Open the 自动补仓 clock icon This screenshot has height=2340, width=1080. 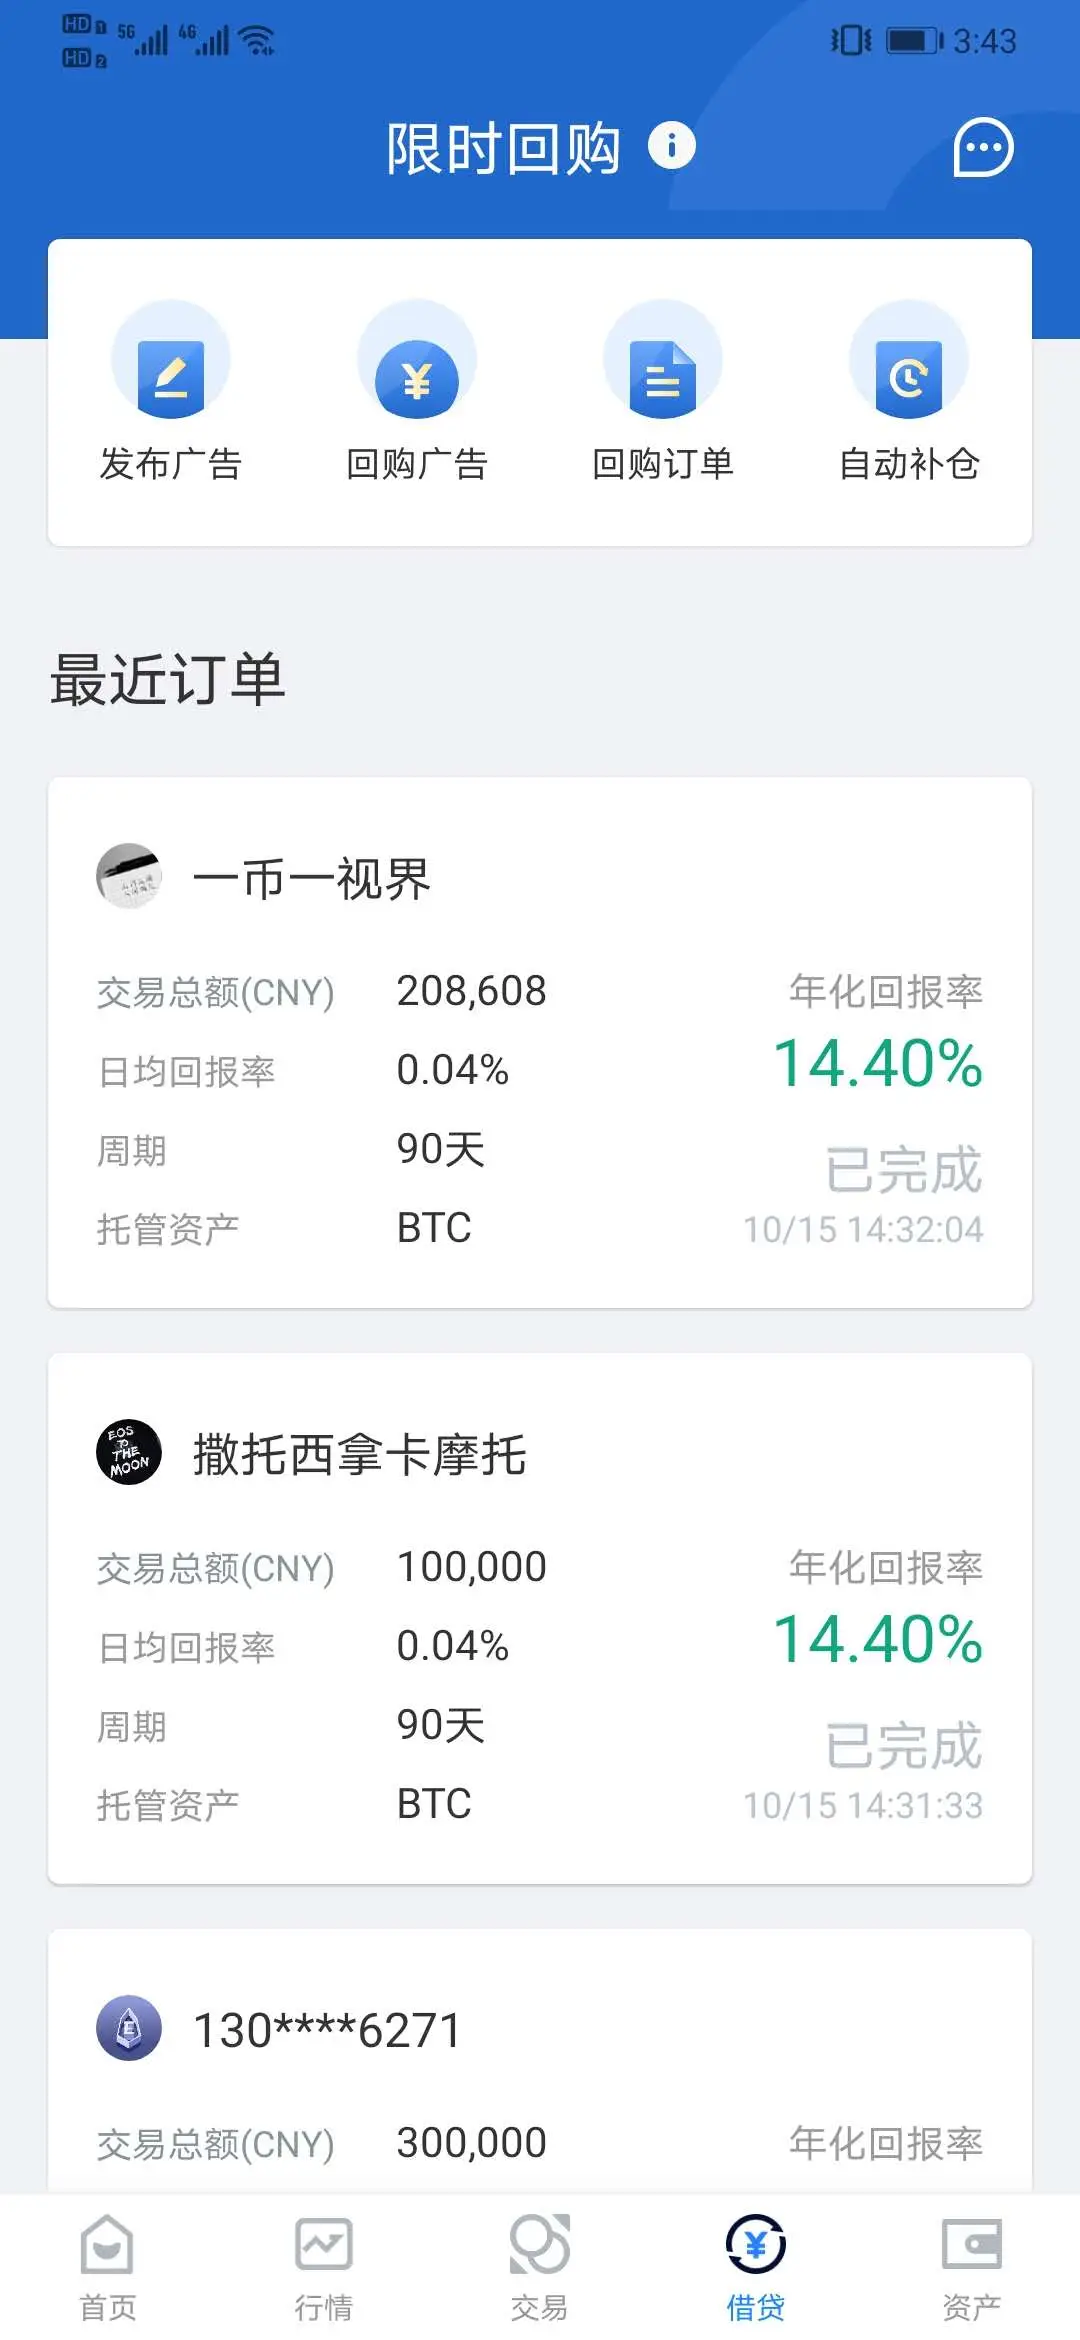coord(909,378)
